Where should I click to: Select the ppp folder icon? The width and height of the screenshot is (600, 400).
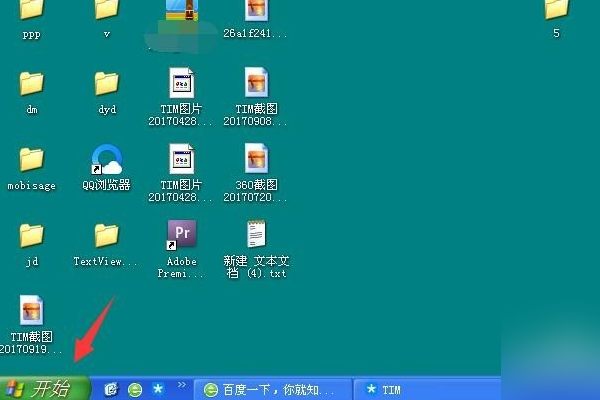(31, 9)
